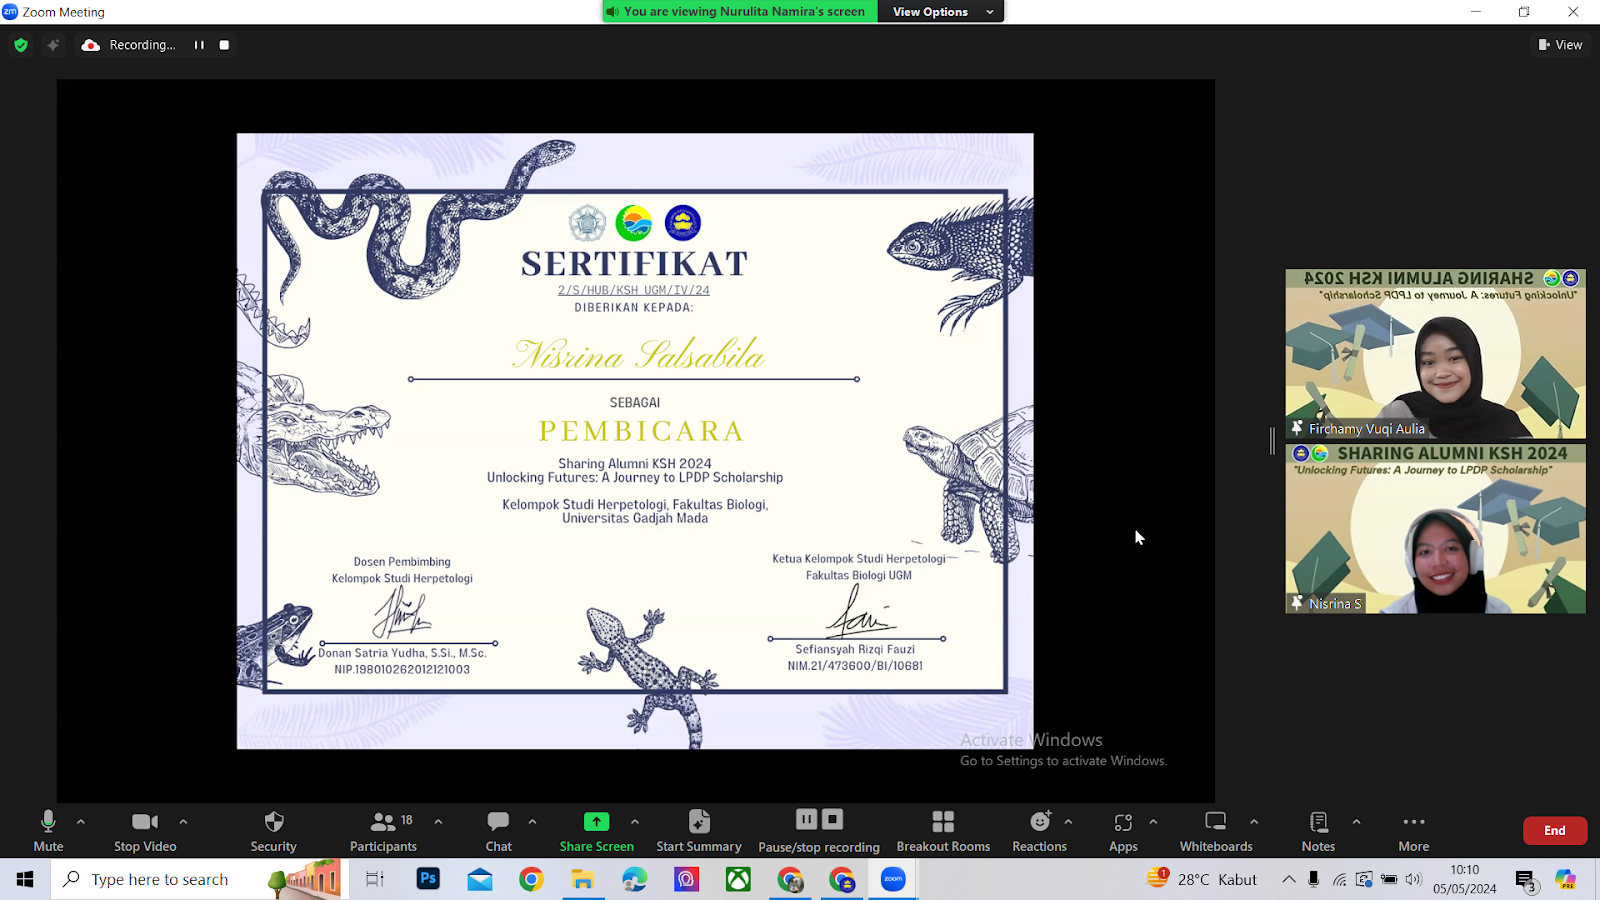Viewport: 1600px width, 900px height.
Task: Expand chat options arrow beside Chat
Action: [532, 822]
